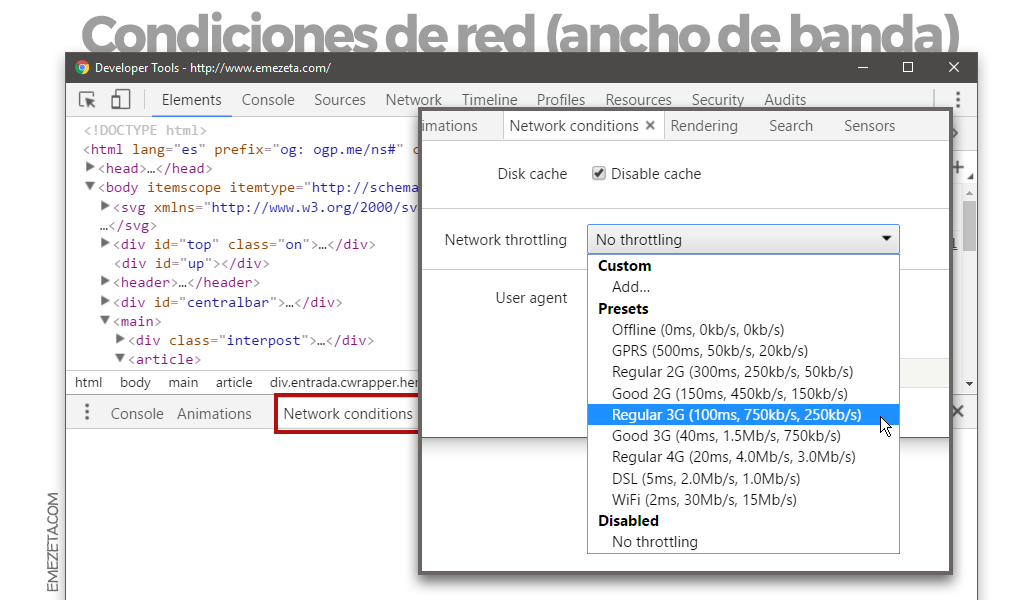Click body in the breadcrumb bar
The image size is (1024, 600).
135,383
